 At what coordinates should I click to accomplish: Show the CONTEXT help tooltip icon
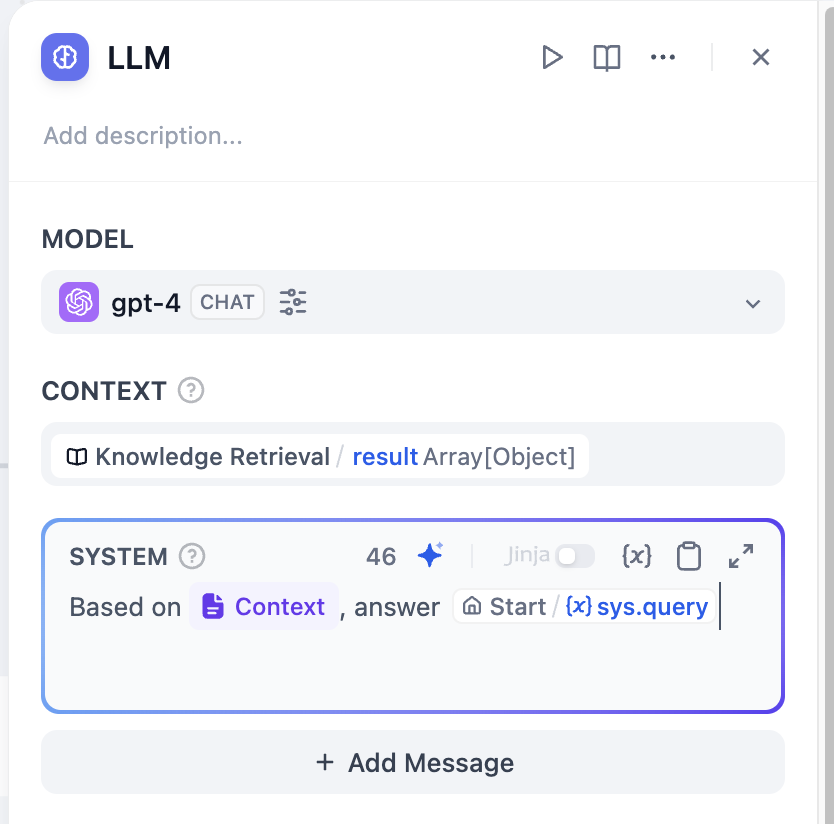pyautogui.click(x=190, y=391)
